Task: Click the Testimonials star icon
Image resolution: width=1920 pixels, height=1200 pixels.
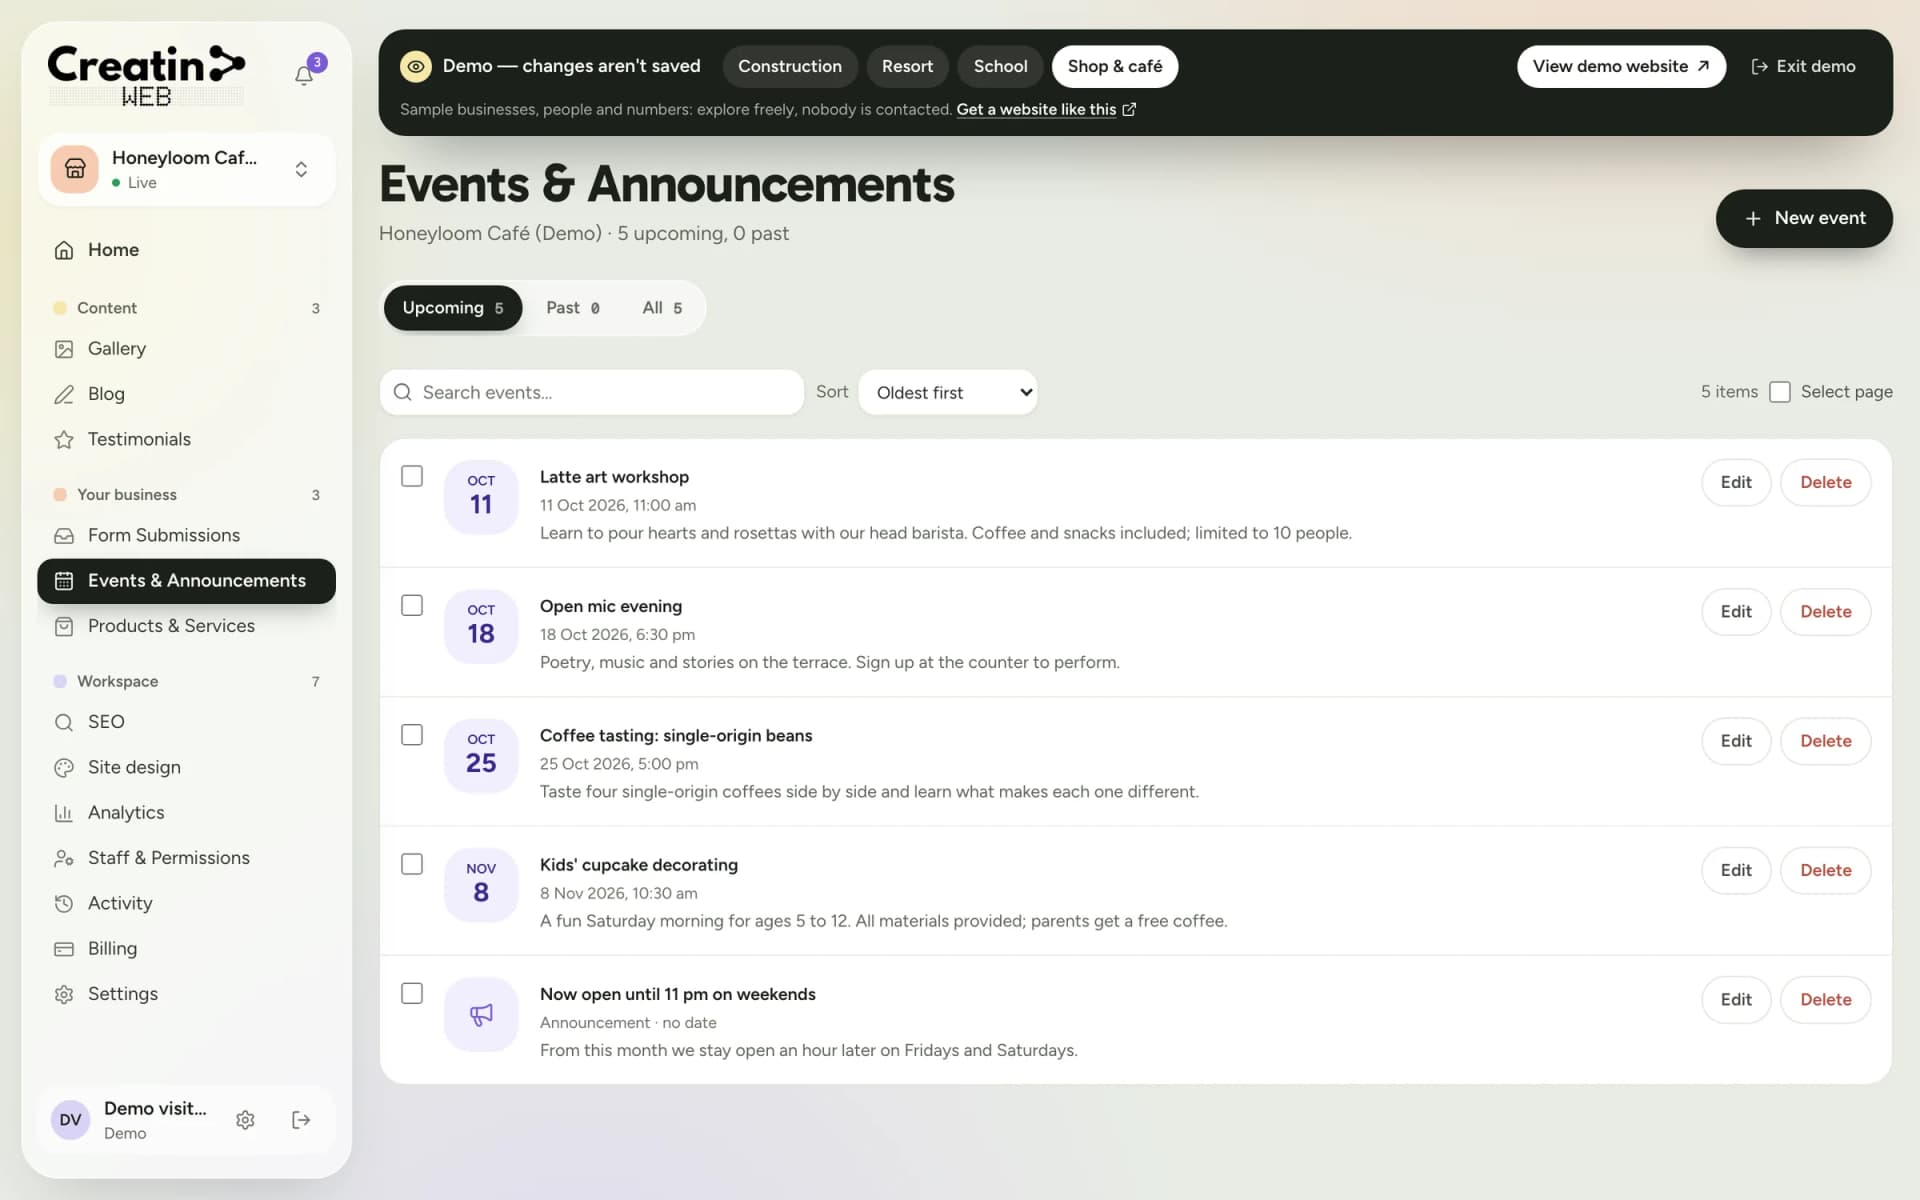Action: click(x=64, y=440)
